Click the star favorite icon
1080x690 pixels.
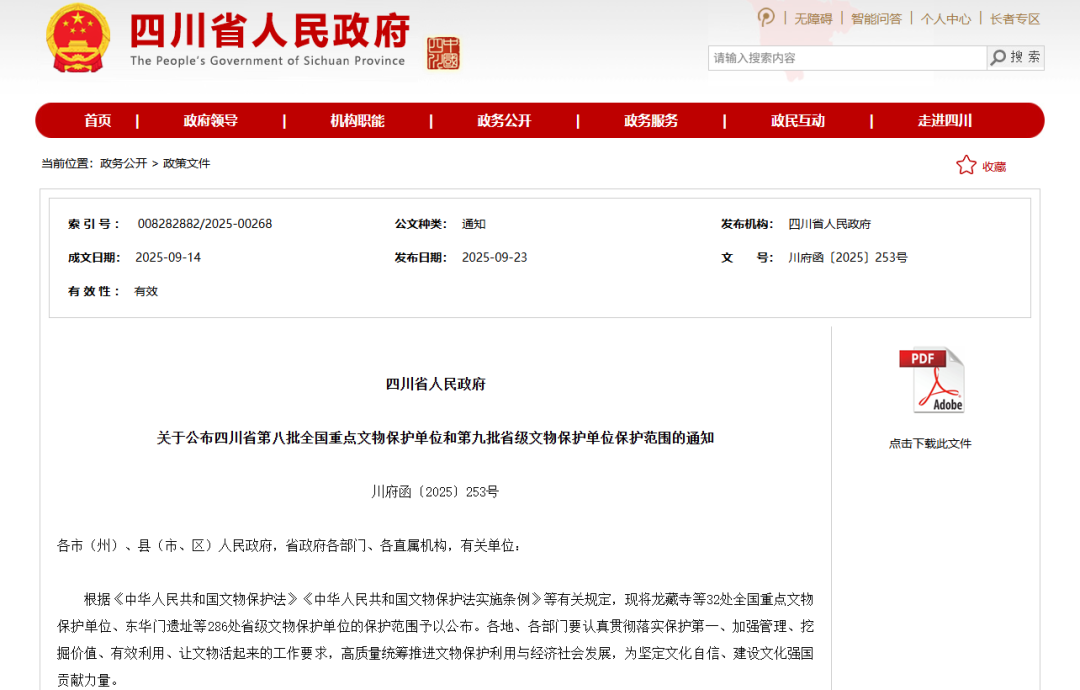click(965, 165)
